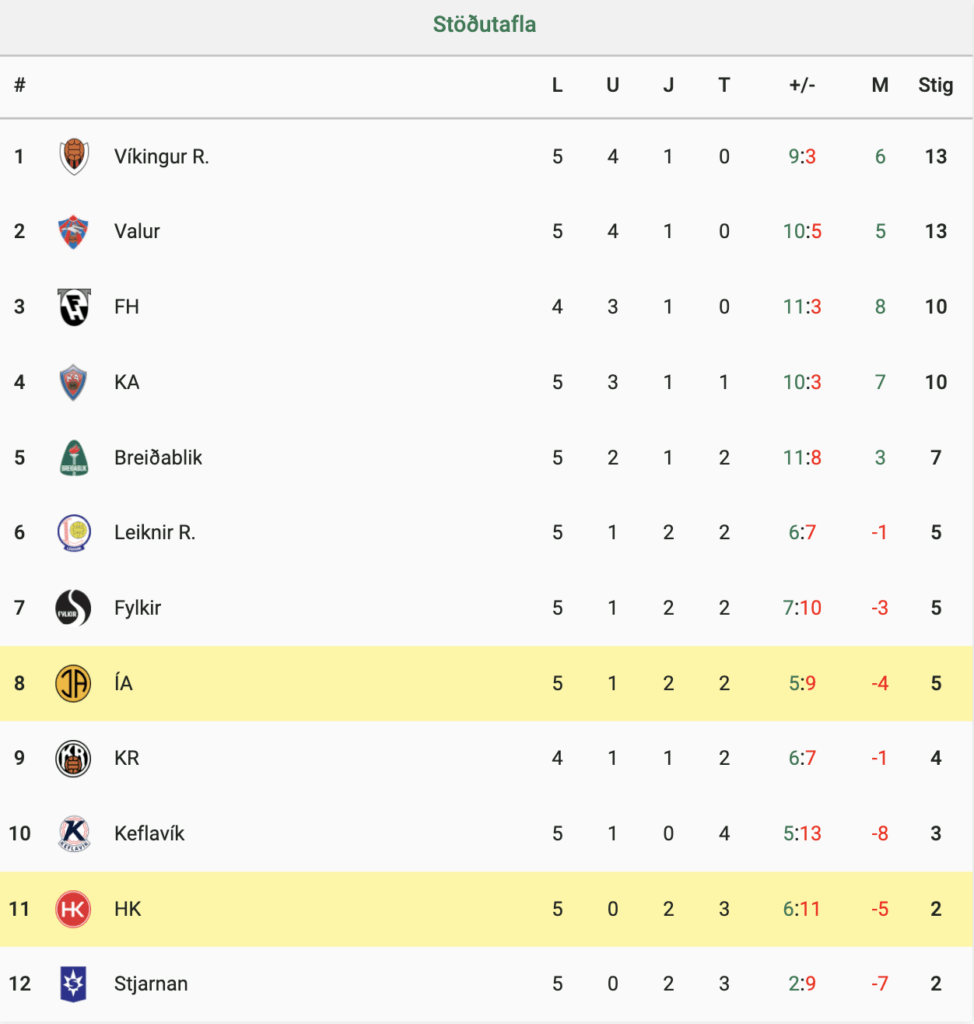Click the ÍA yellow crest

pyautogui.click(x=73, y=683)
